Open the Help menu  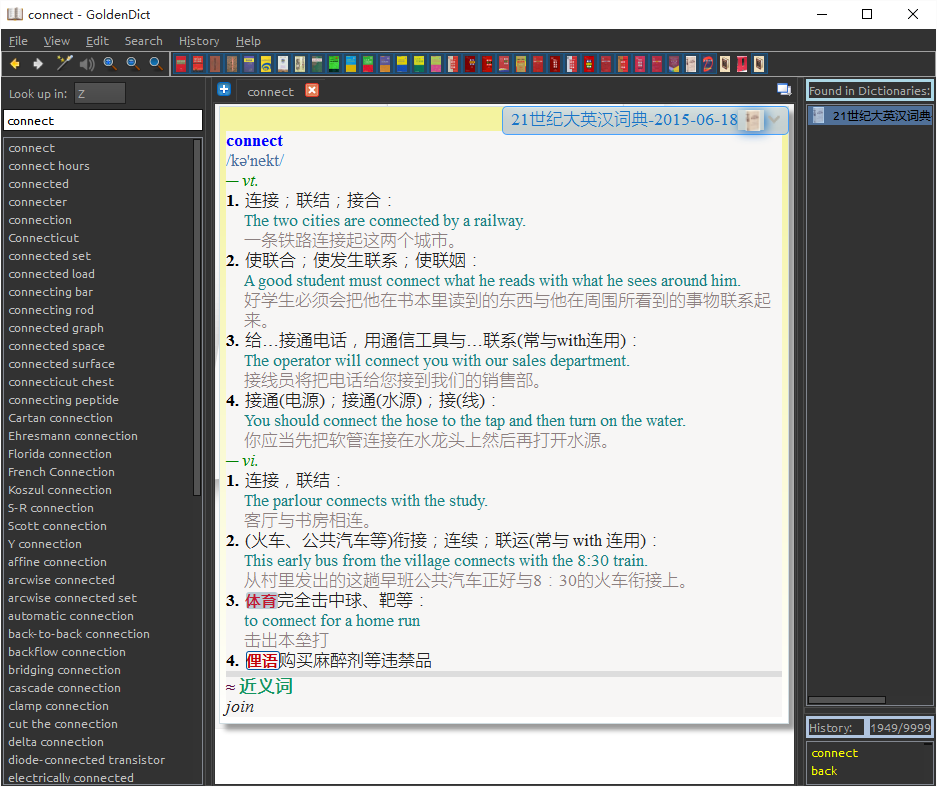pyautogui.click(x=248, y=41)
